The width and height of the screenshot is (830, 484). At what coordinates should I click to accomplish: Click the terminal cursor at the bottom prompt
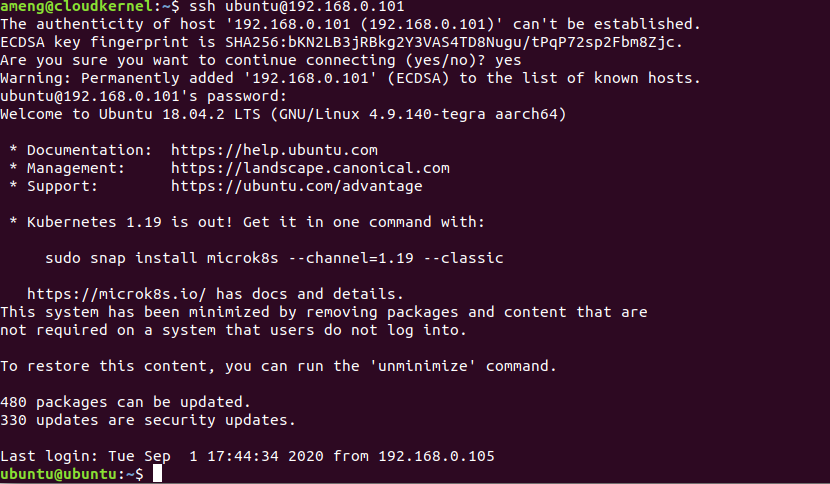click(x=157, y=474)
